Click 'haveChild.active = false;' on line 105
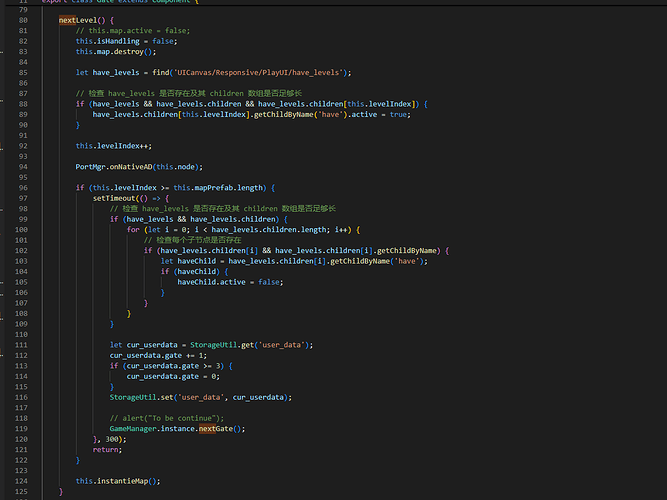This screenshot has height=500, width=667. click(x=230, y=282)
